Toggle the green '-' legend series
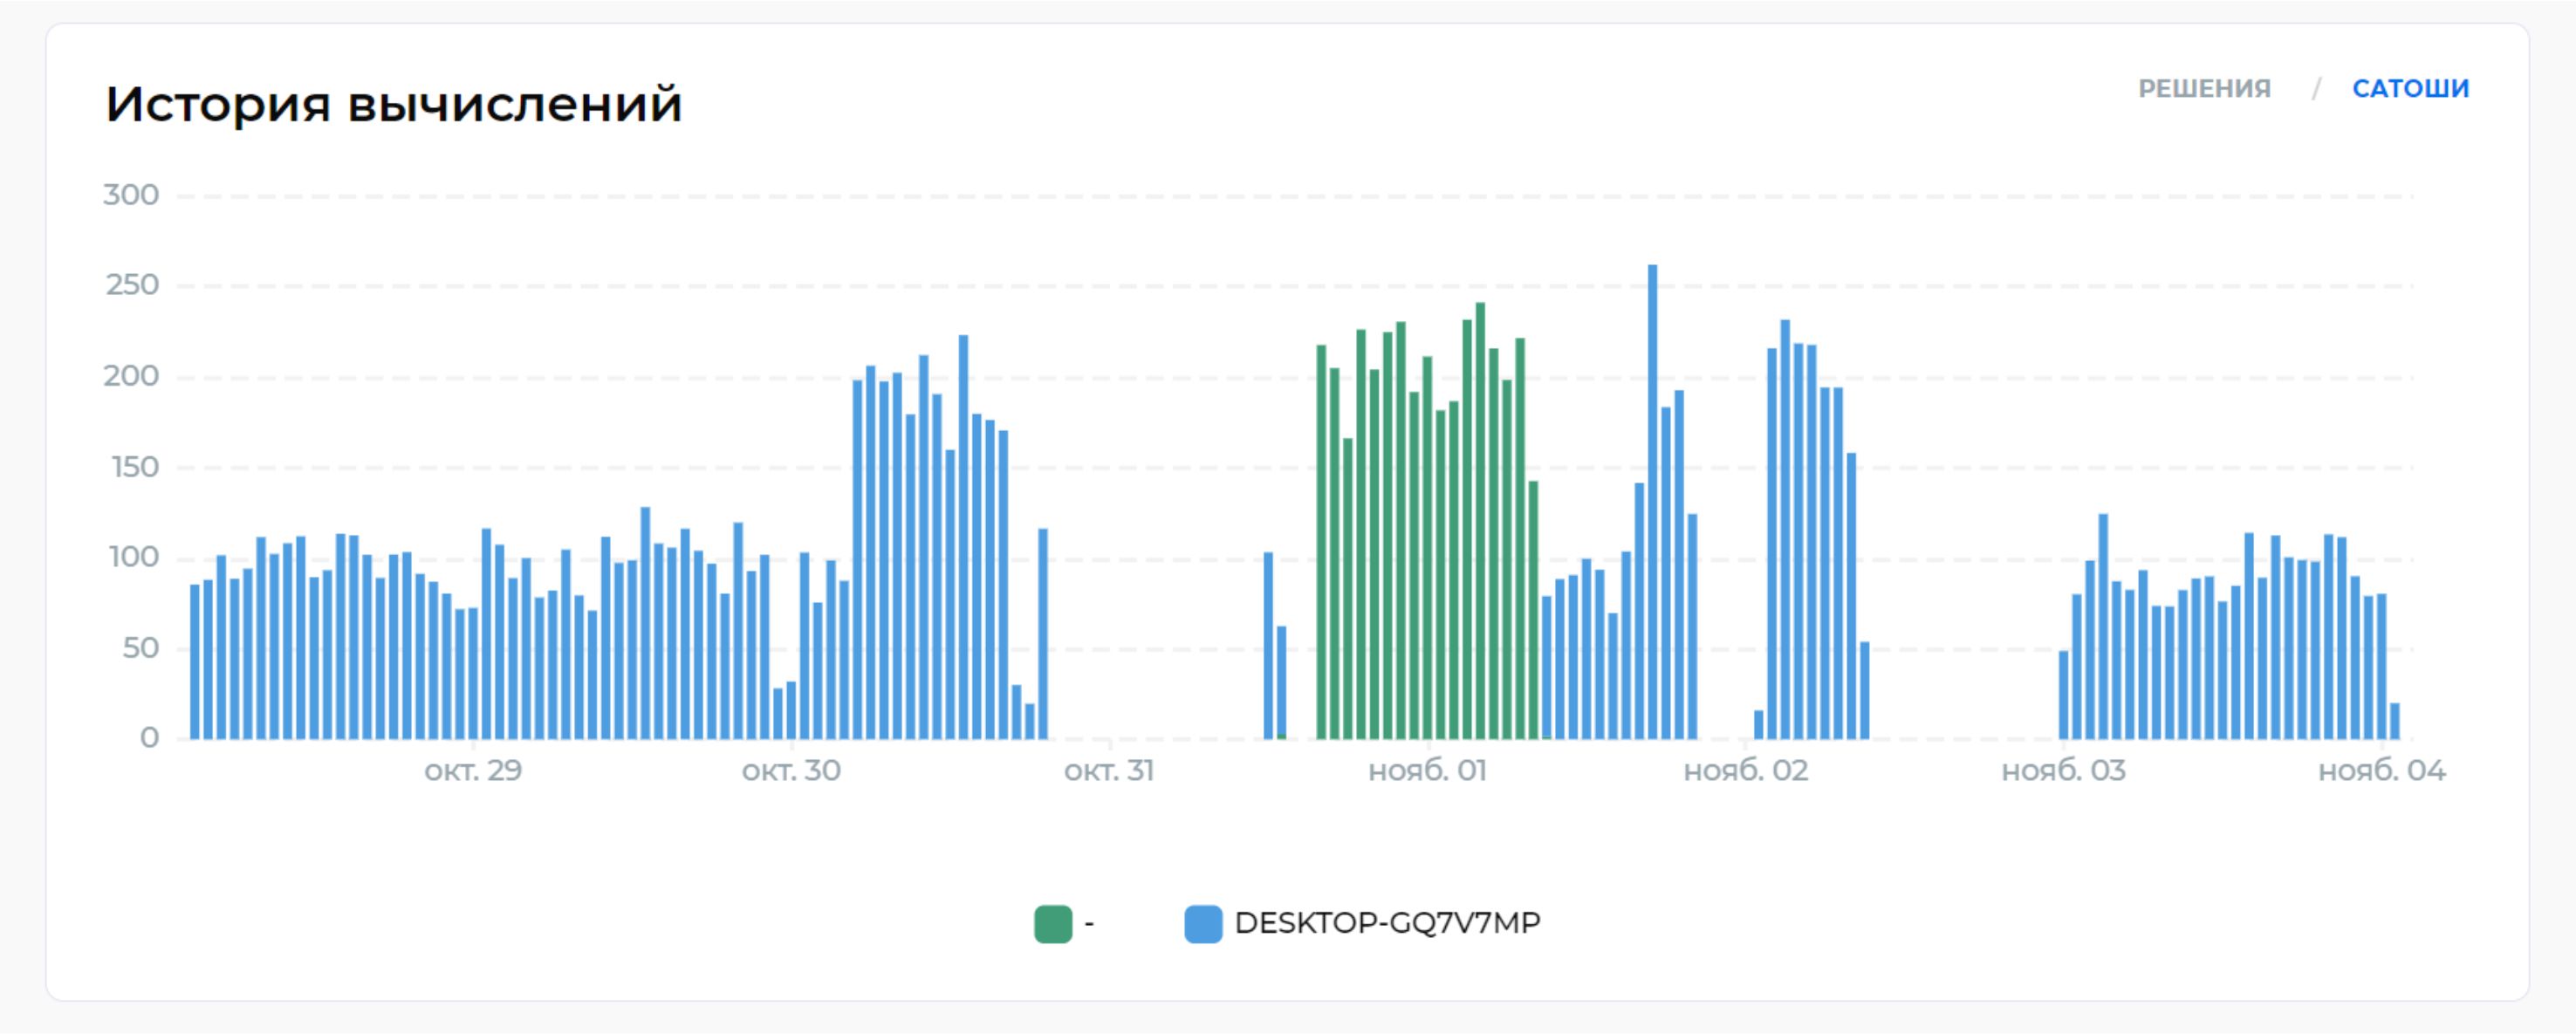 coord(1053,924)
